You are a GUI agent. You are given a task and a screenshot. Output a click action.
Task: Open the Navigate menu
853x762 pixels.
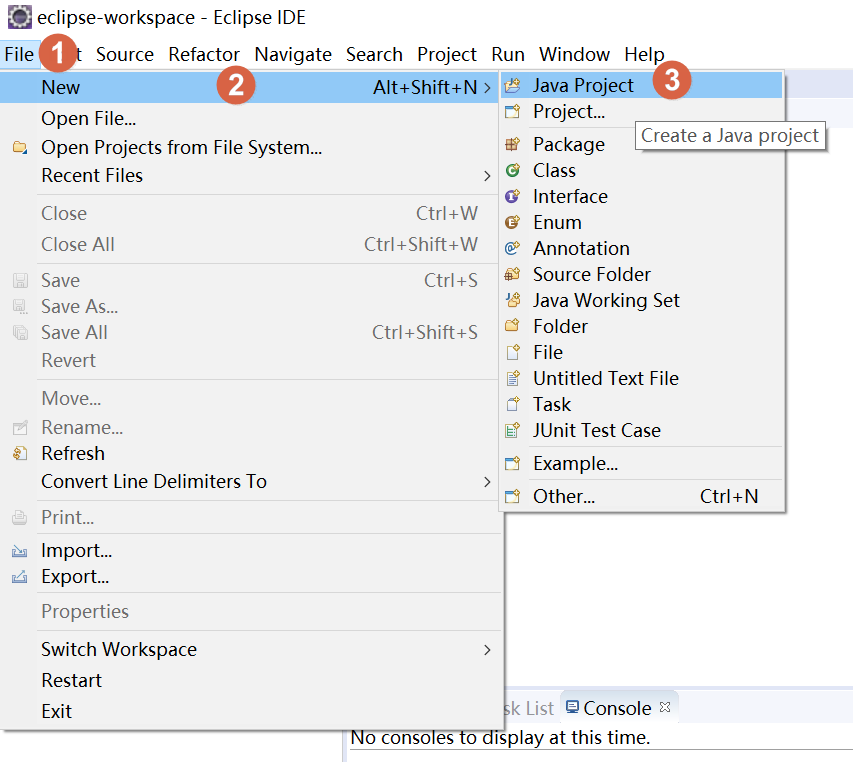293,54
